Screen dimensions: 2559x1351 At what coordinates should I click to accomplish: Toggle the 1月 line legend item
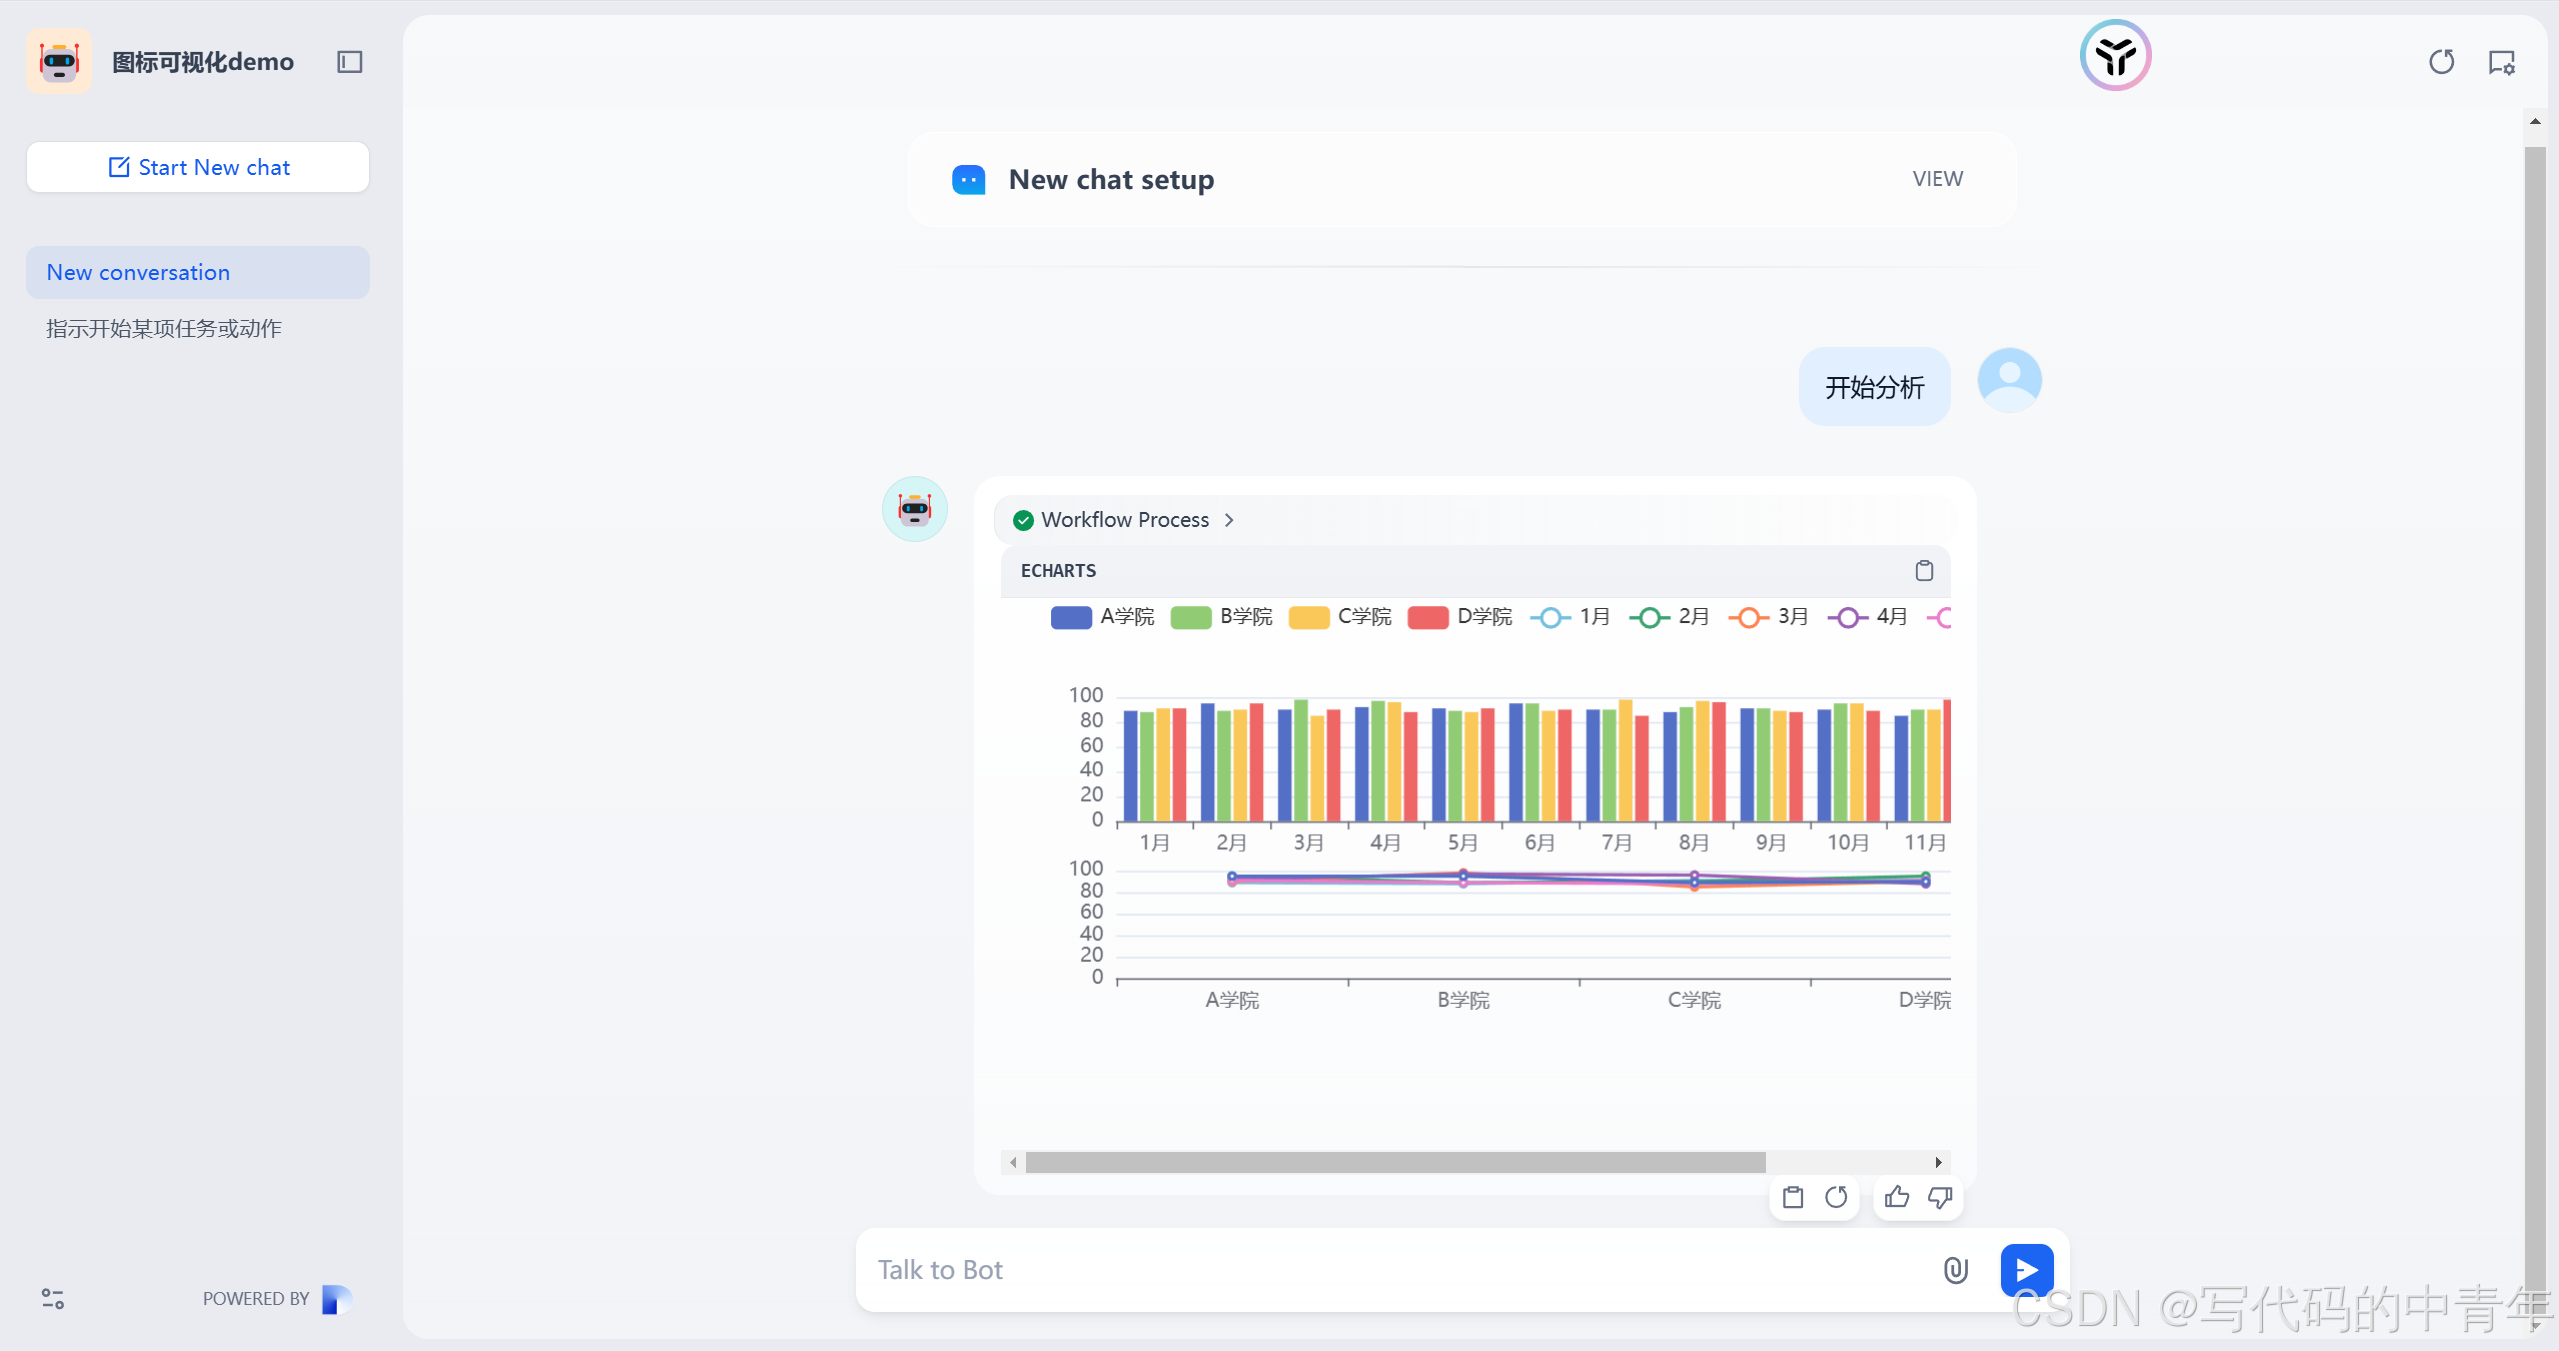click(x=1550, y=617)
